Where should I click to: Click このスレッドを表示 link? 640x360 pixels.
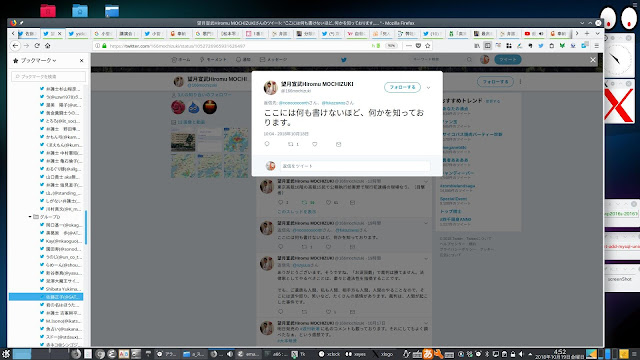(296, 212)
